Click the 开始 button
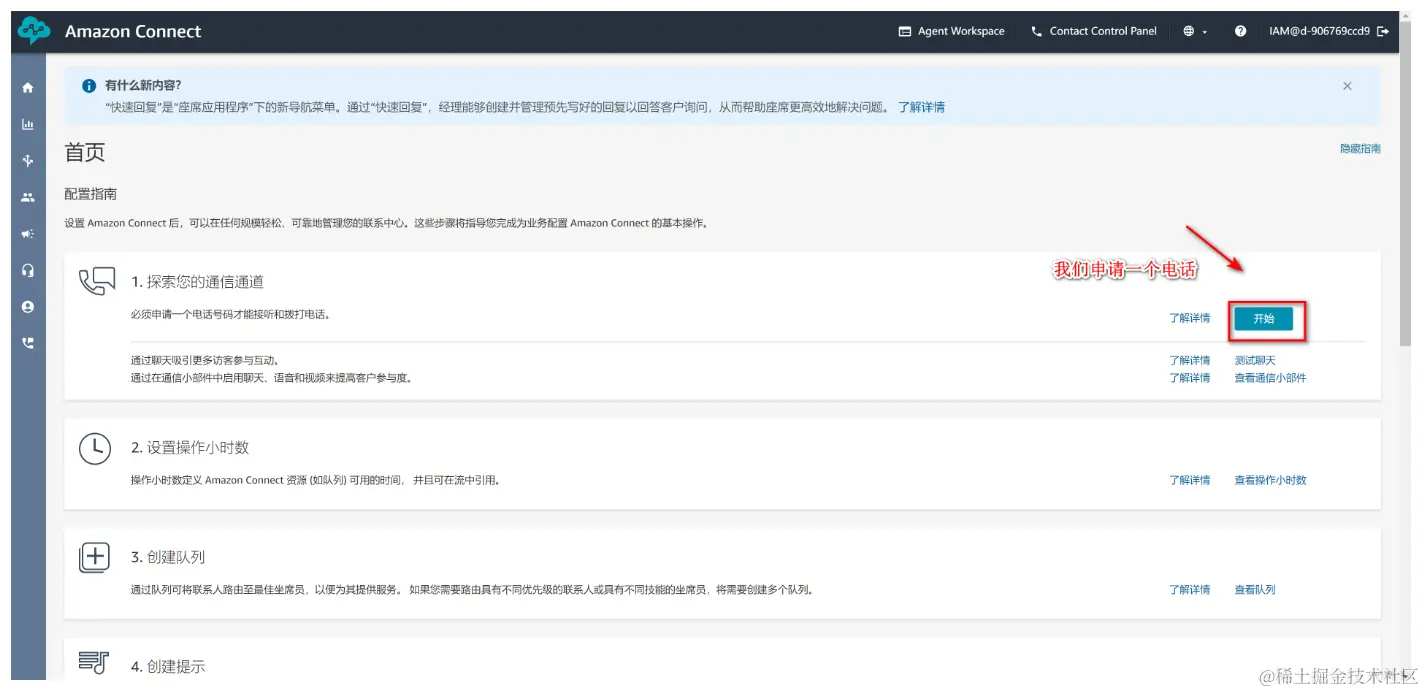Viewport: 1425px width, 693px height. tap(1263, 319)
